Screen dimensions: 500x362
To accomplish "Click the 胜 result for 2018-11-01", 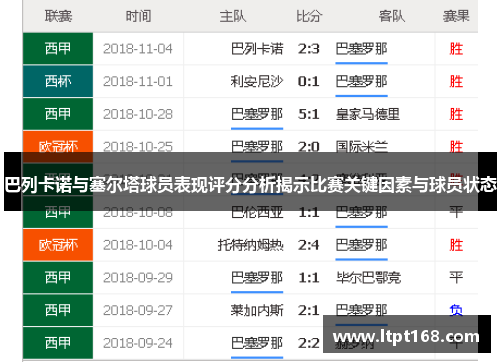I will point(456,82).
